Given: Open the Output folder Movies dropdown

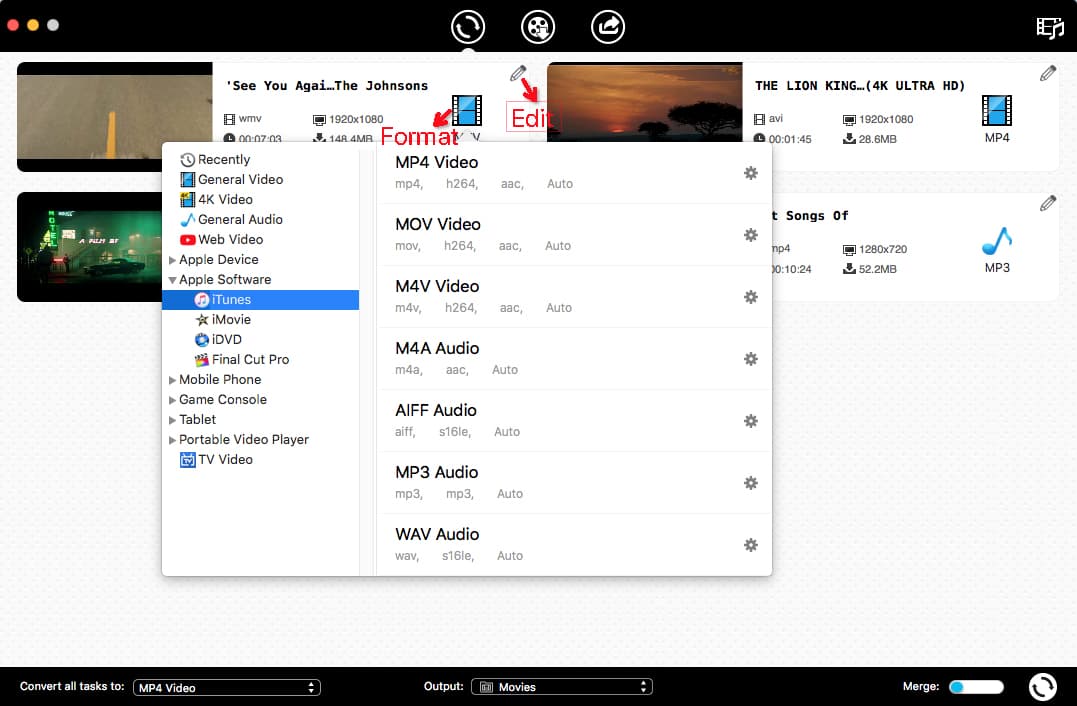Looking at the screenshot, I should 562,687.
